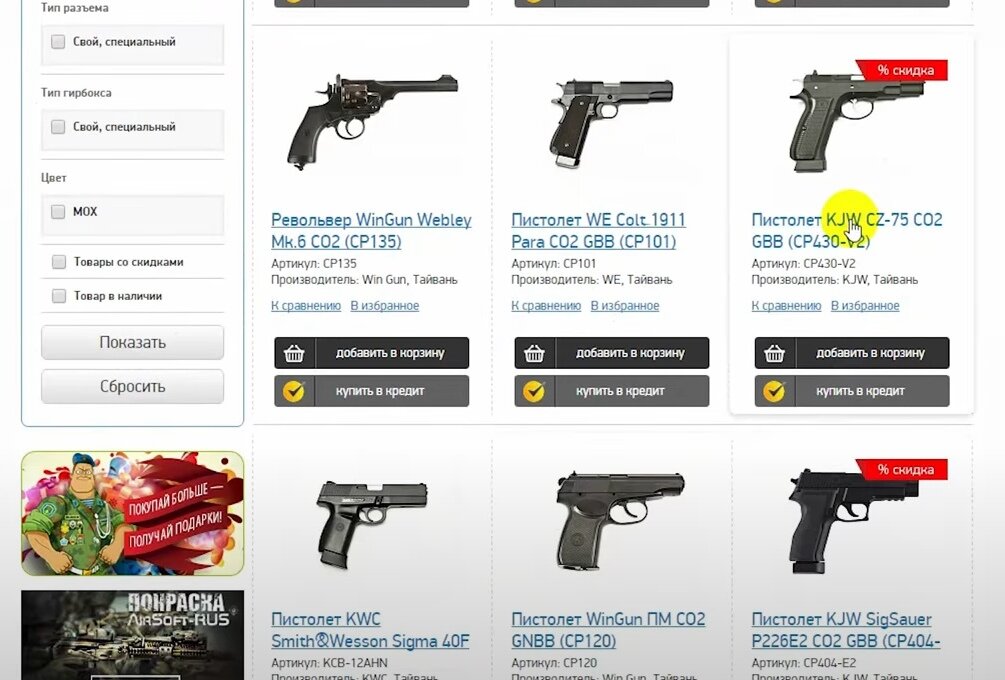Screen dimensions: 1005x680
Task: Click basket icon under WE Colt 1911
Action: coord(535,353)
